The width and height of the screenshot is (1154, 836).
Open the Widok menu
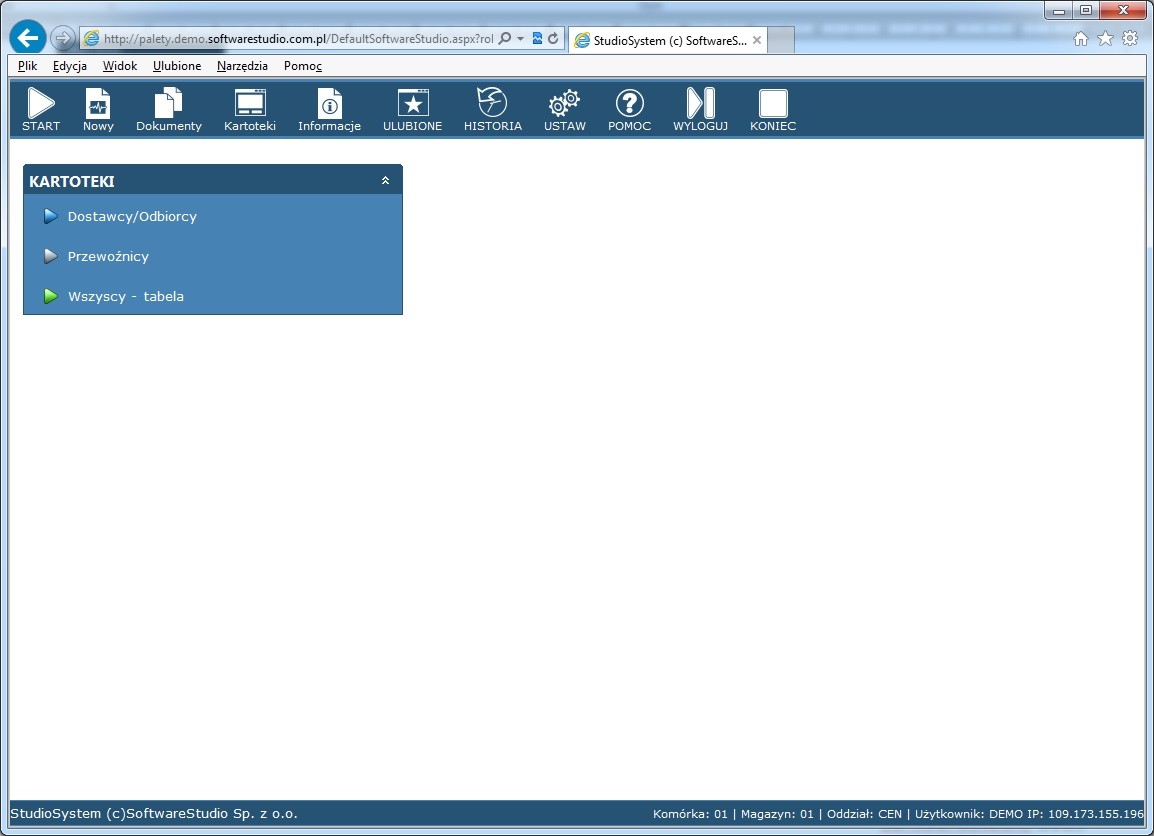click(120, 66)
